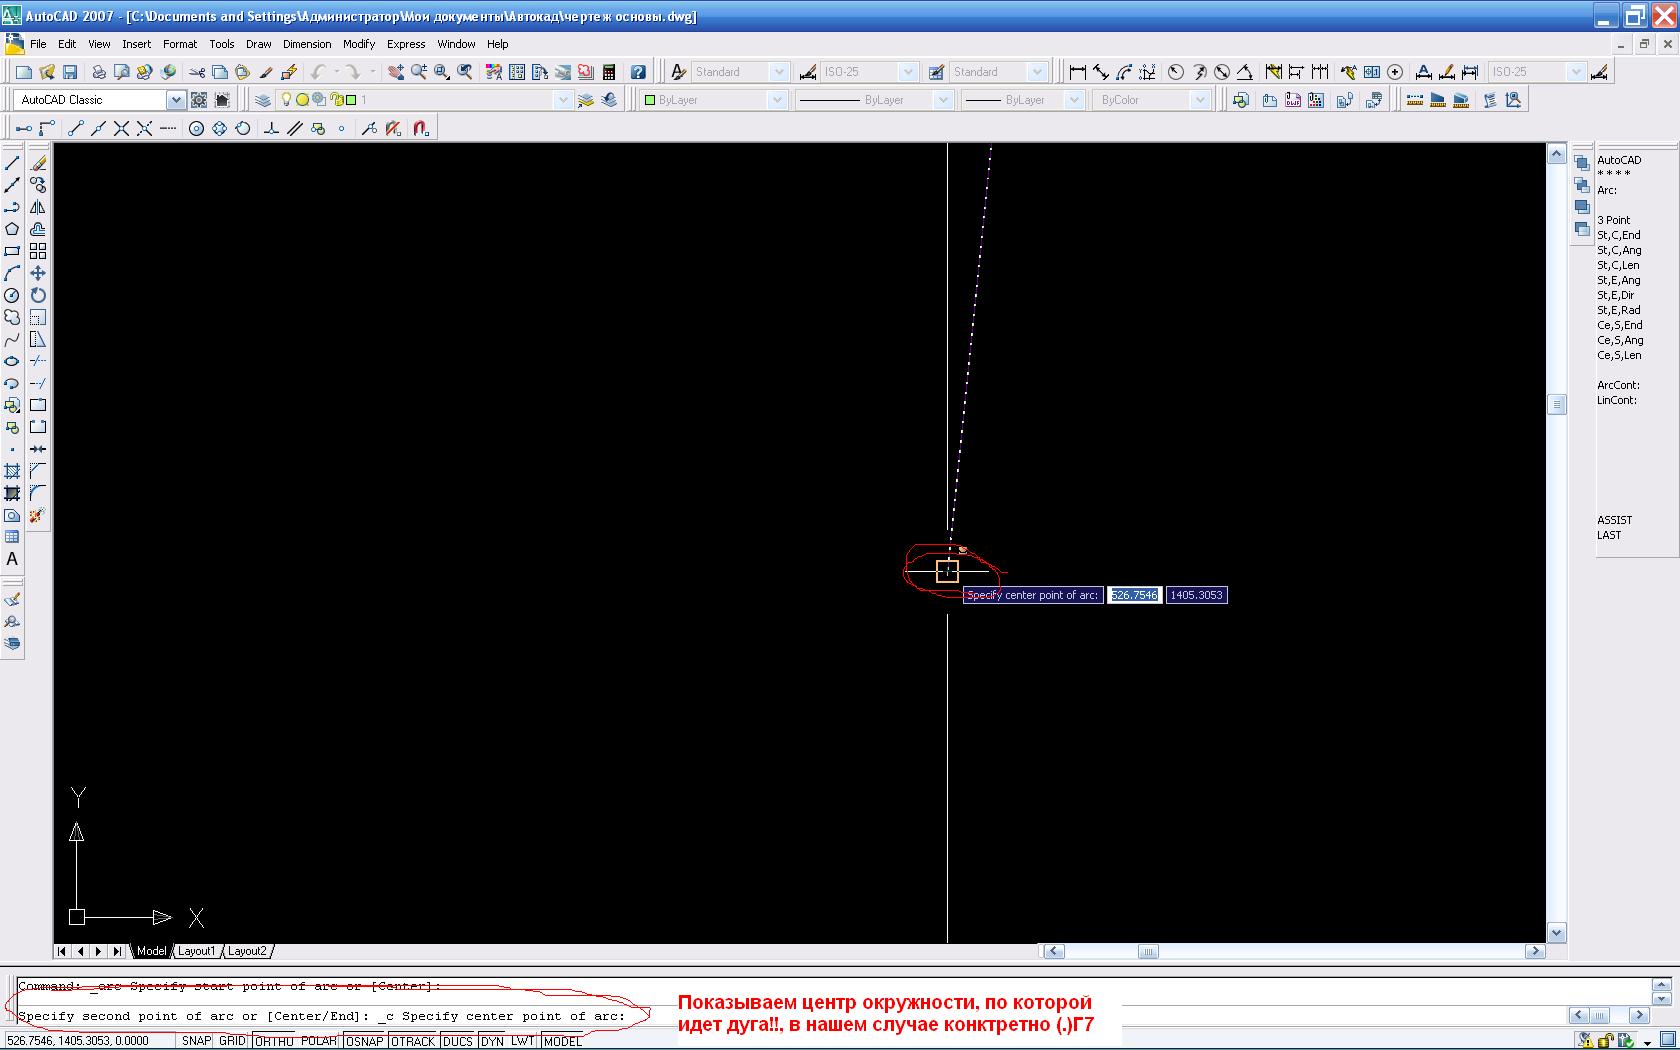Choose St,C,End arc option
This screenshot has height=1050, width=1680.
[x=1618, y=235]
